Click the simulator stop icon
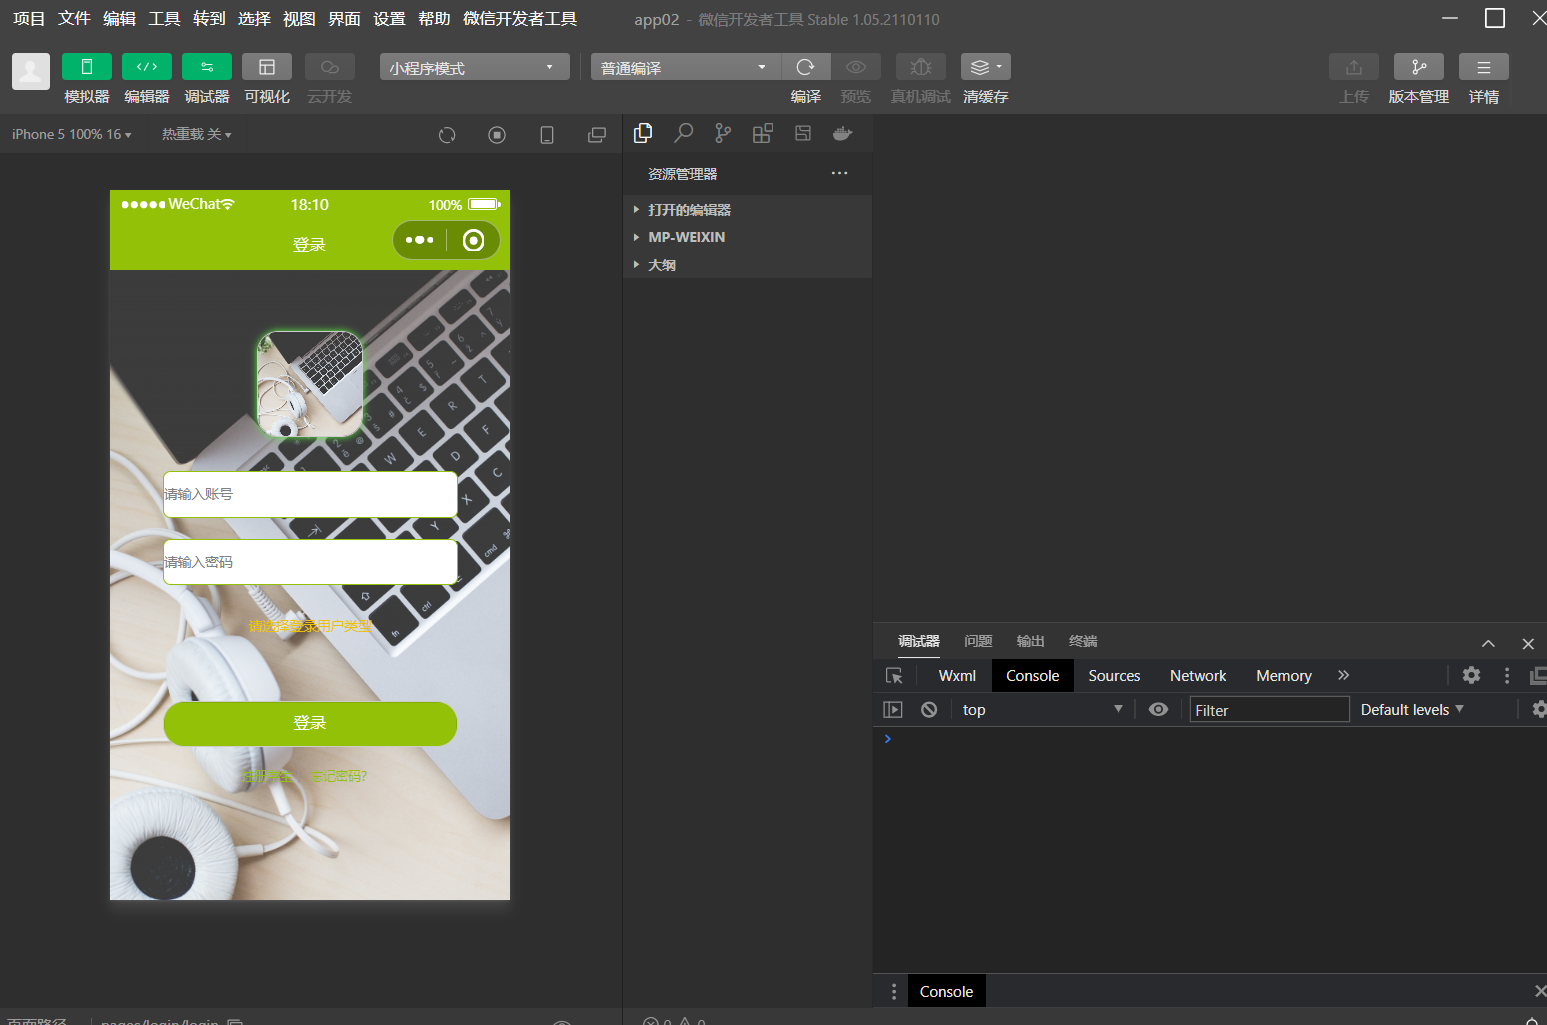This screenshot has width=1547, height=1025. click(497, 135)
